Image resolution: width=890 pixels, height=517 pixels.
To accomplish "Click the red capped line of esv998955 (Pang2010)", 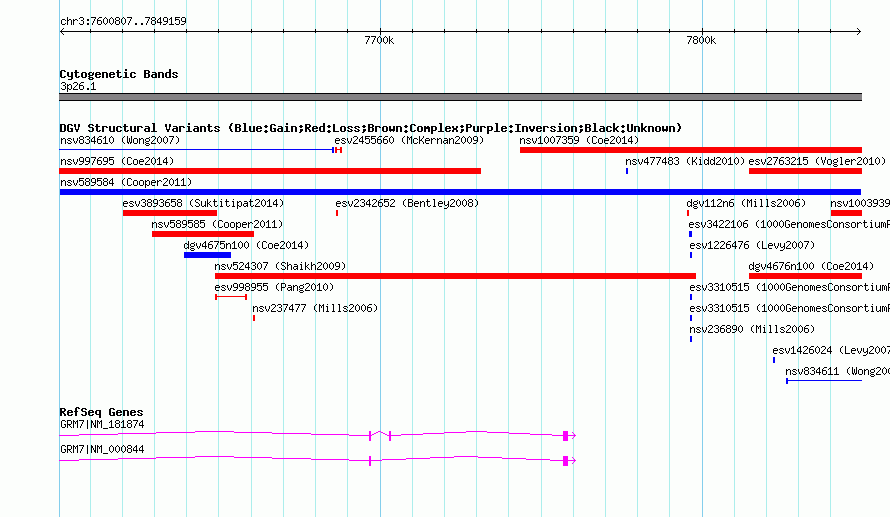I will coord(231,297).
